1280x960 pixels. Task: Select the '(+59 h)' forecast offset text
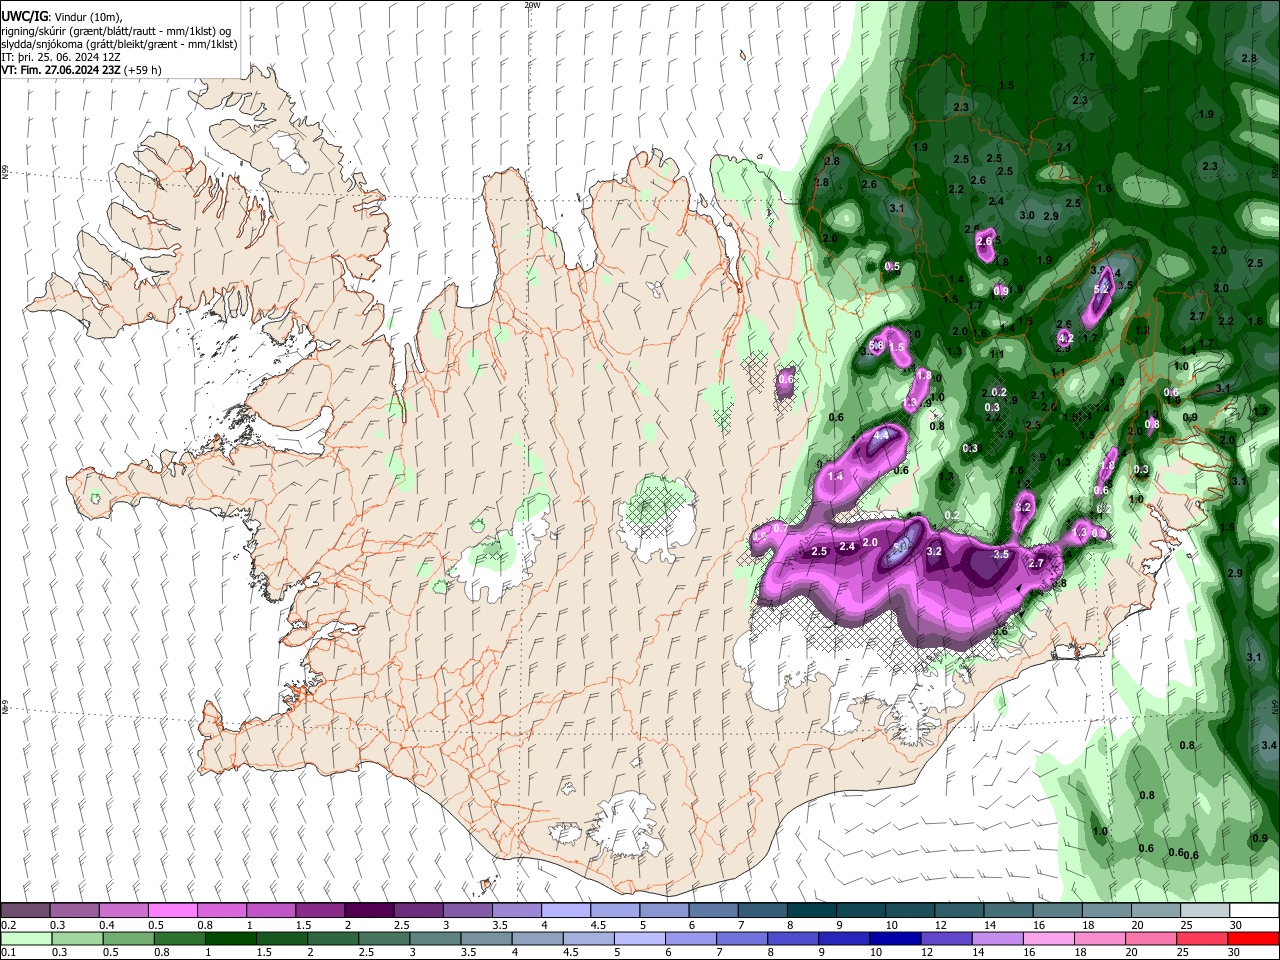pos(143,70)
